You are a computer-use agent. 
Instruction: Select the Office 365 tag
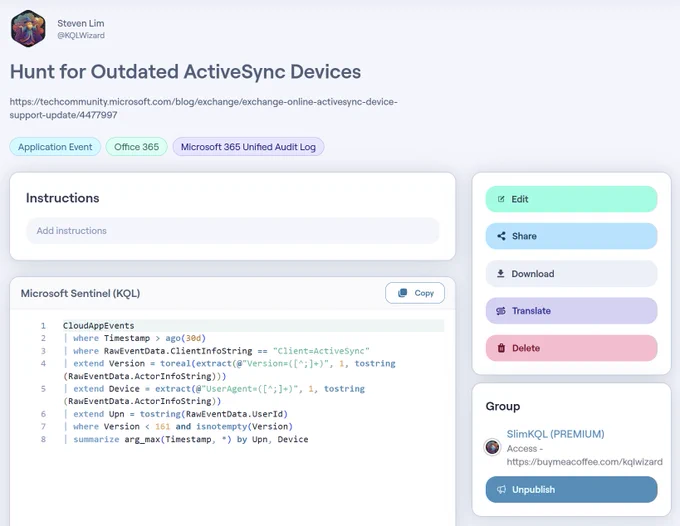137,147
